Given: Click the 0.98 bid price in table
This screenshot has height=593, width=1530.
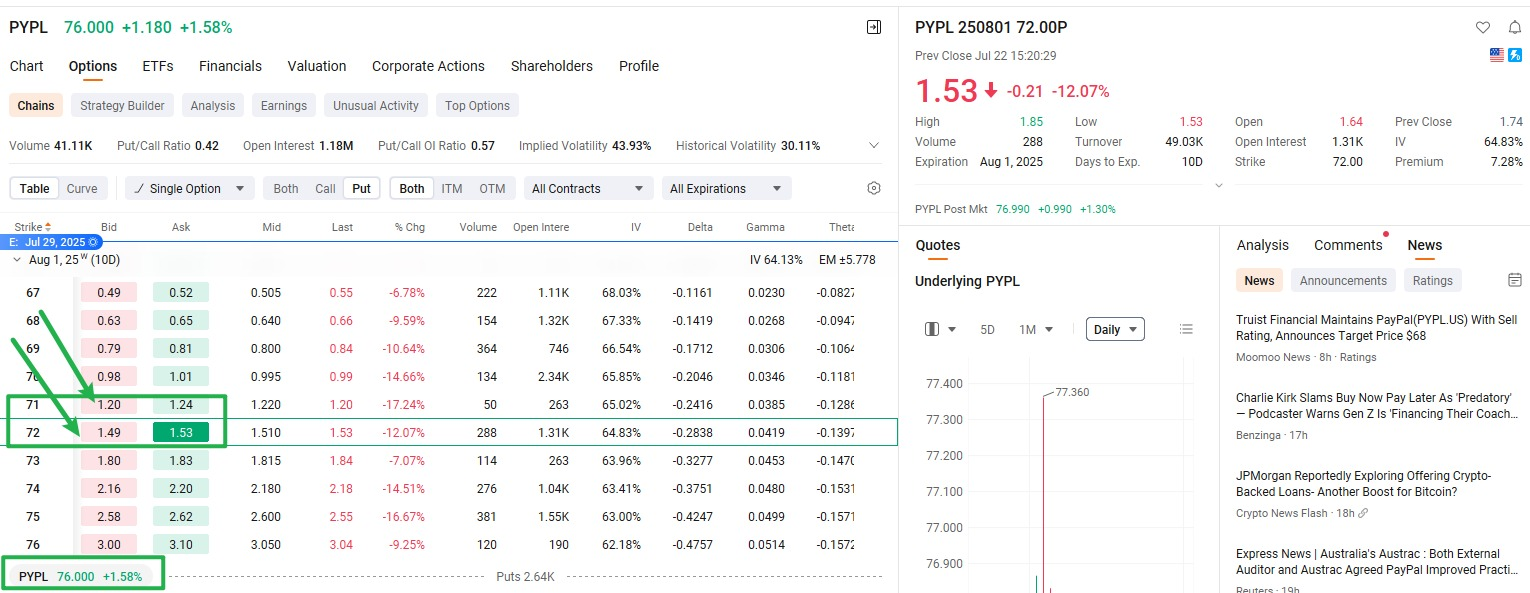Looking at the screenshot, I should click(109, 376).
